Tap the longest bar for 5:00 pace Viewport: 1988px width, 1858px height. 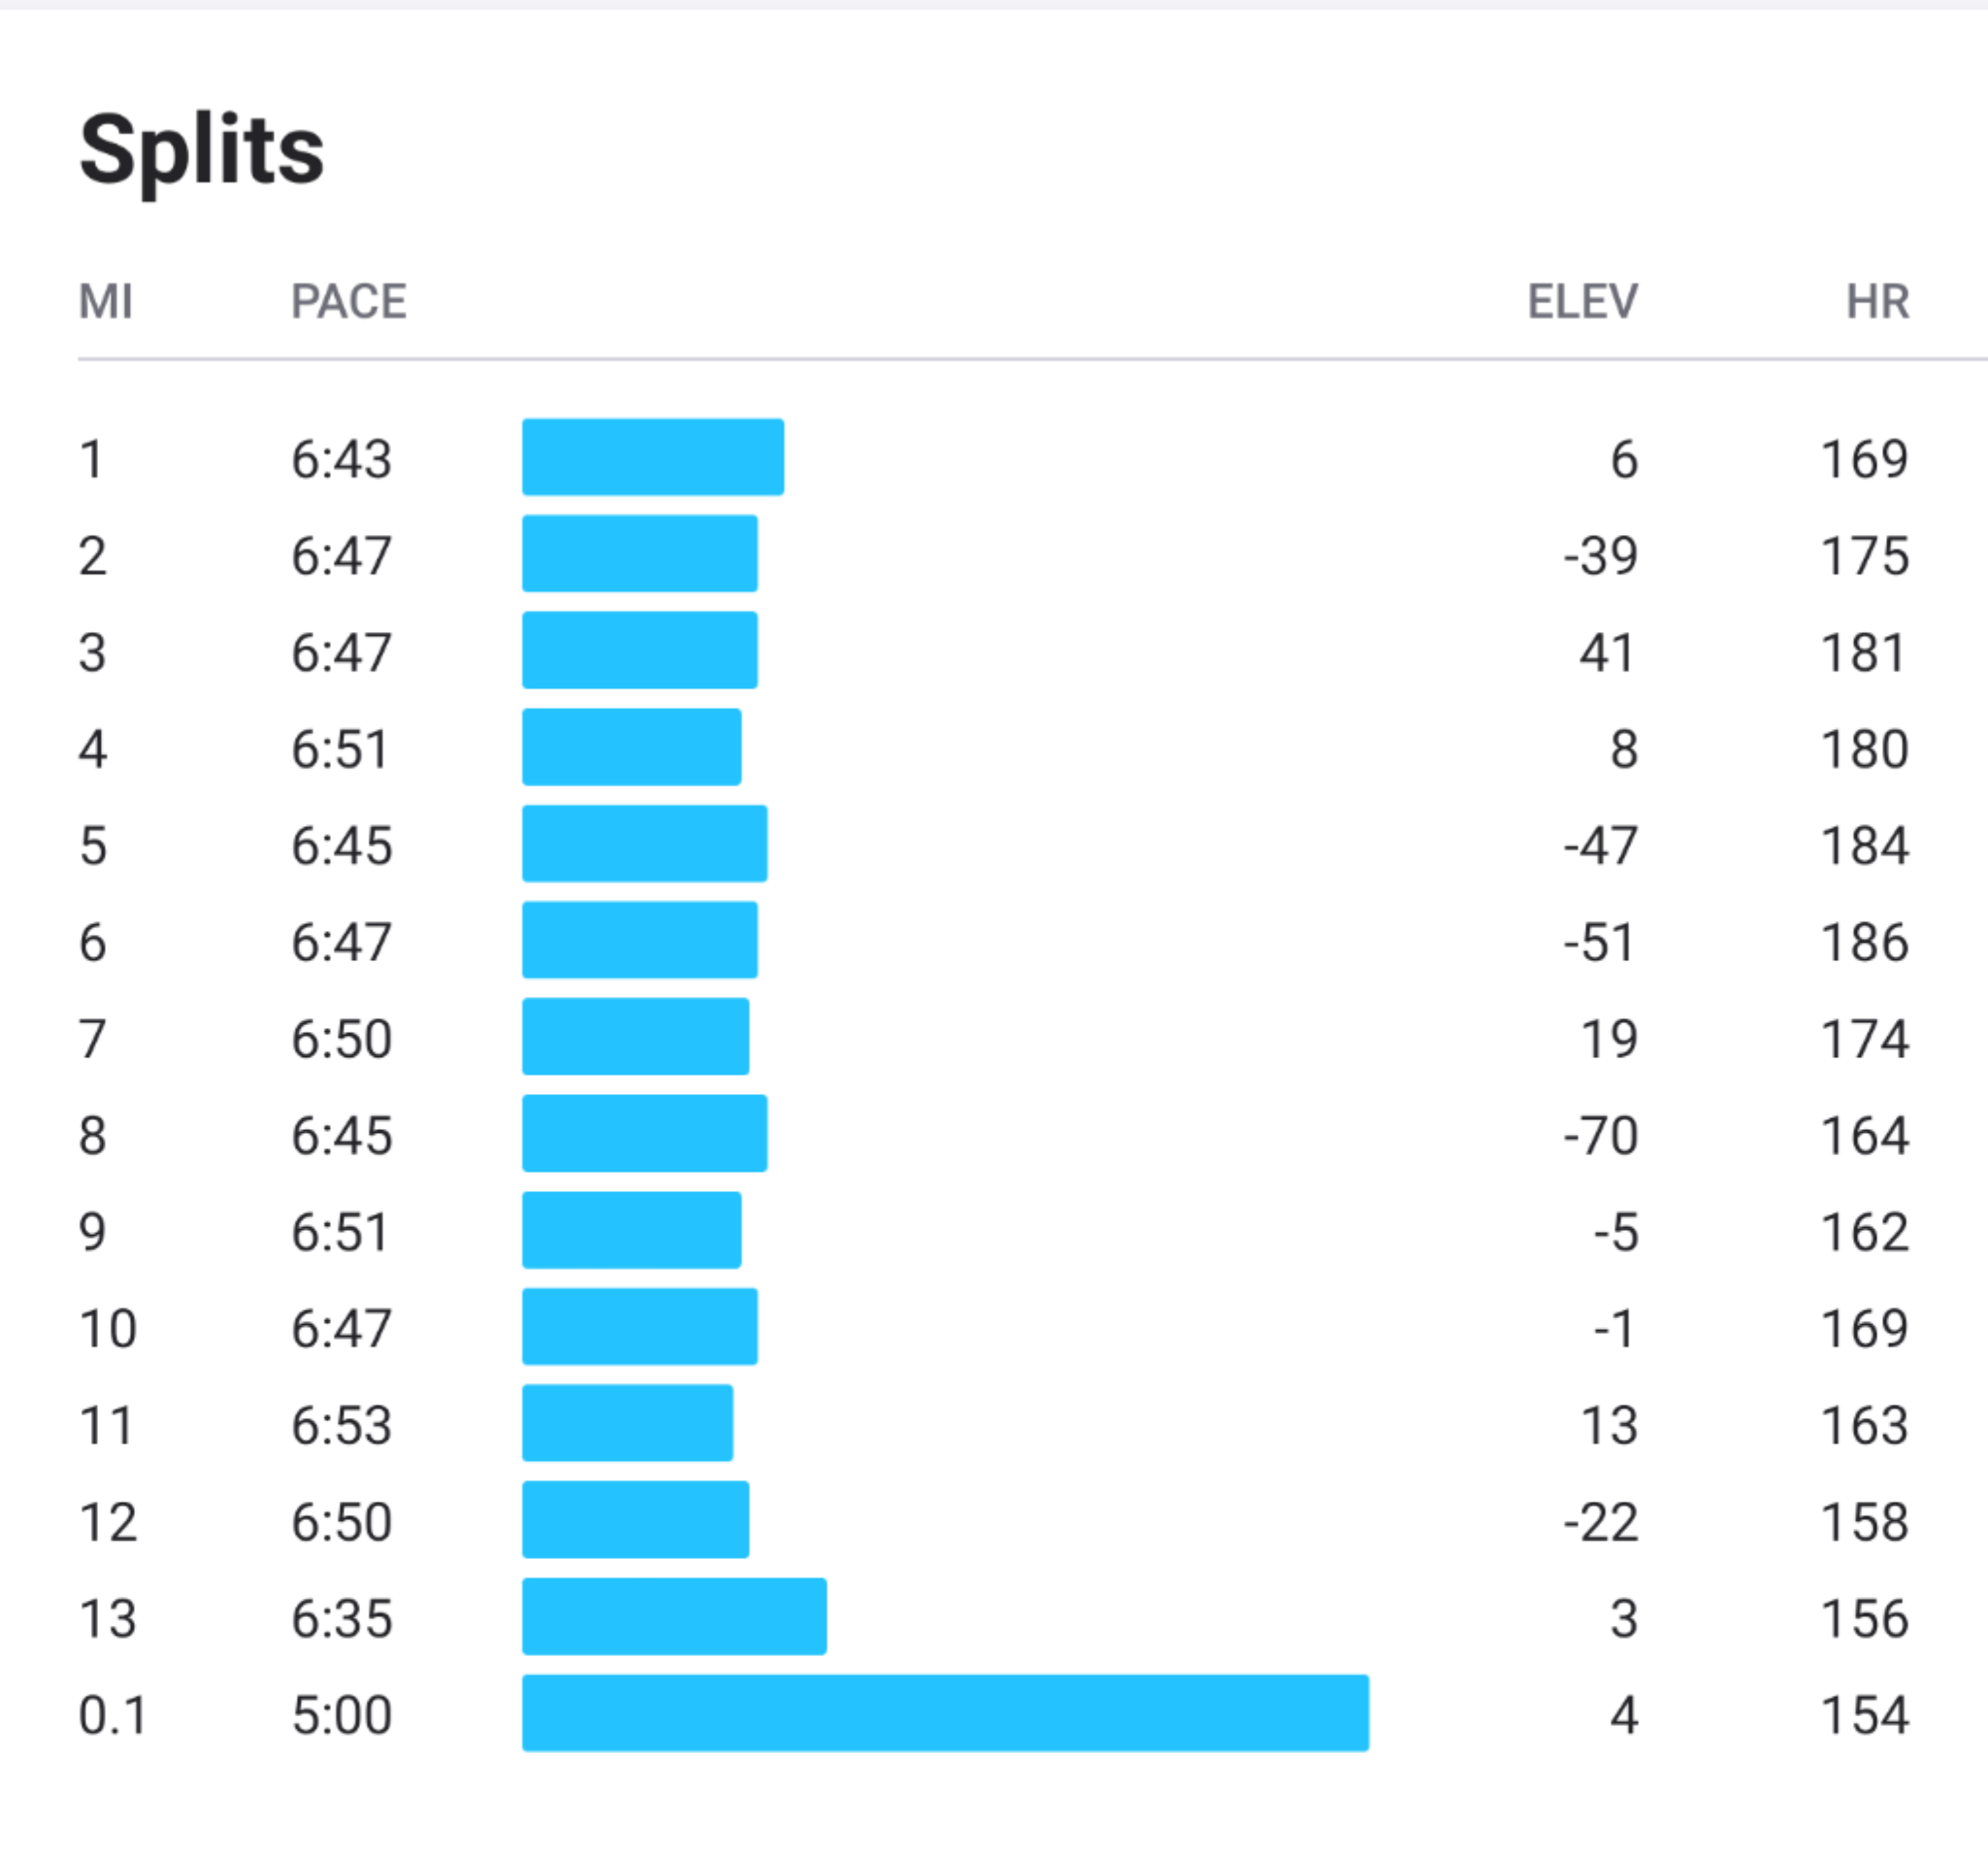pyautogui.click(x=945, y=1712)
